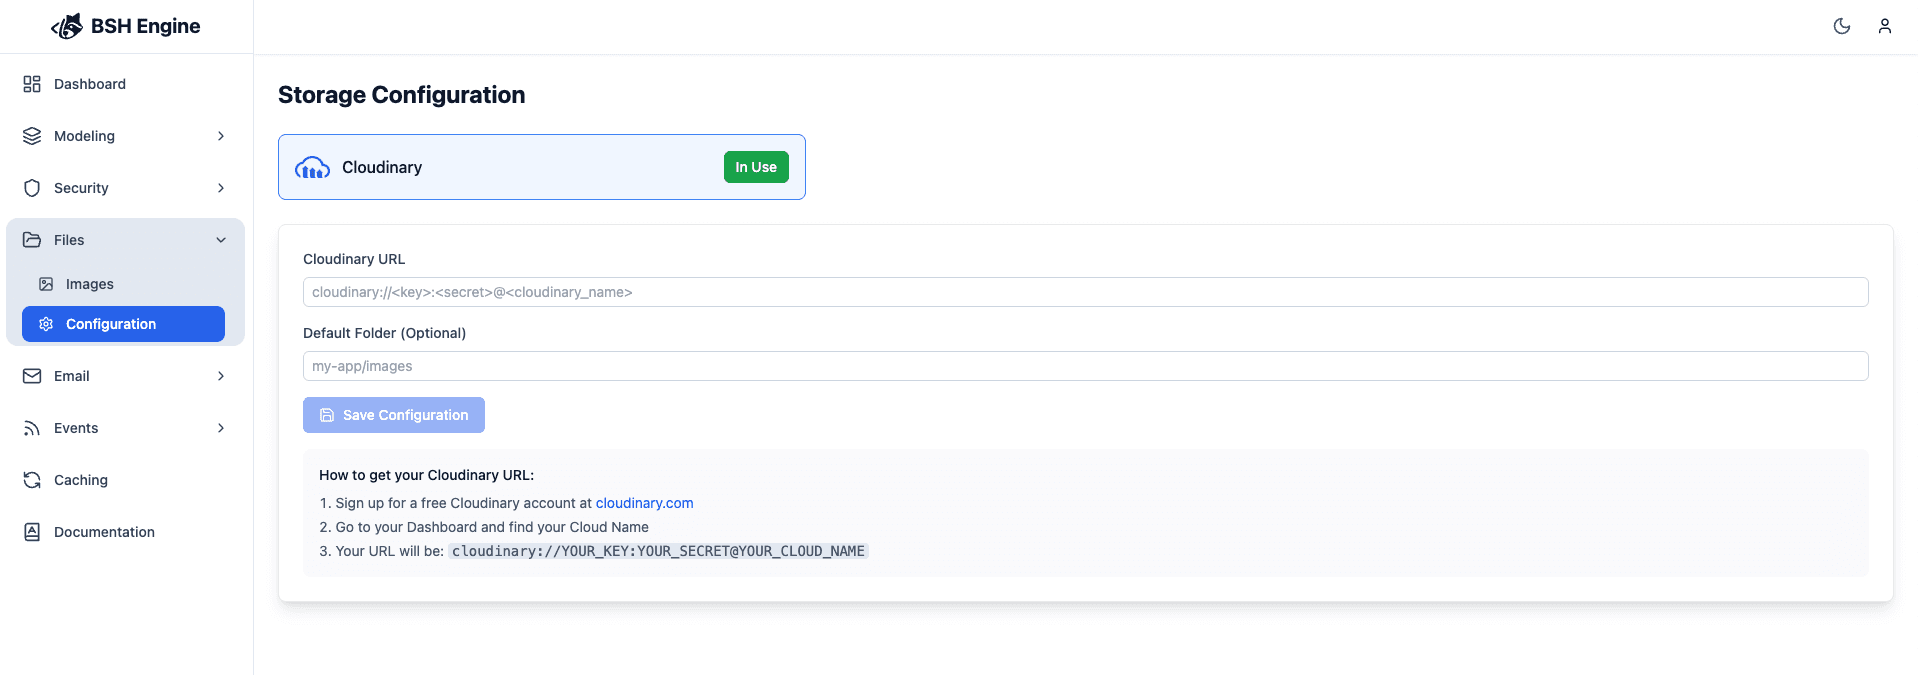Click the Events feed icon
The height and width of the screenshot is (675, 1918).
click(x=32, y=428)
